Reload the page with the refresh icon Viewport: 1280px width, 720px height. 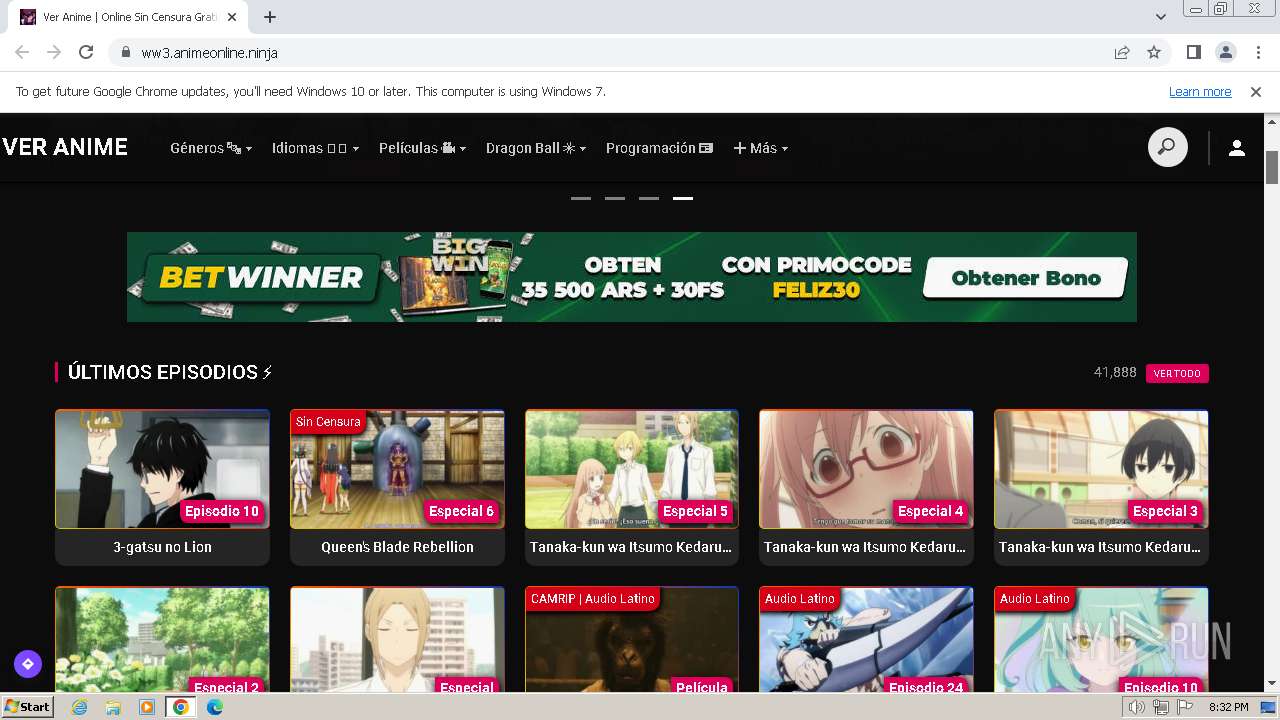click(x=86, y=52)
